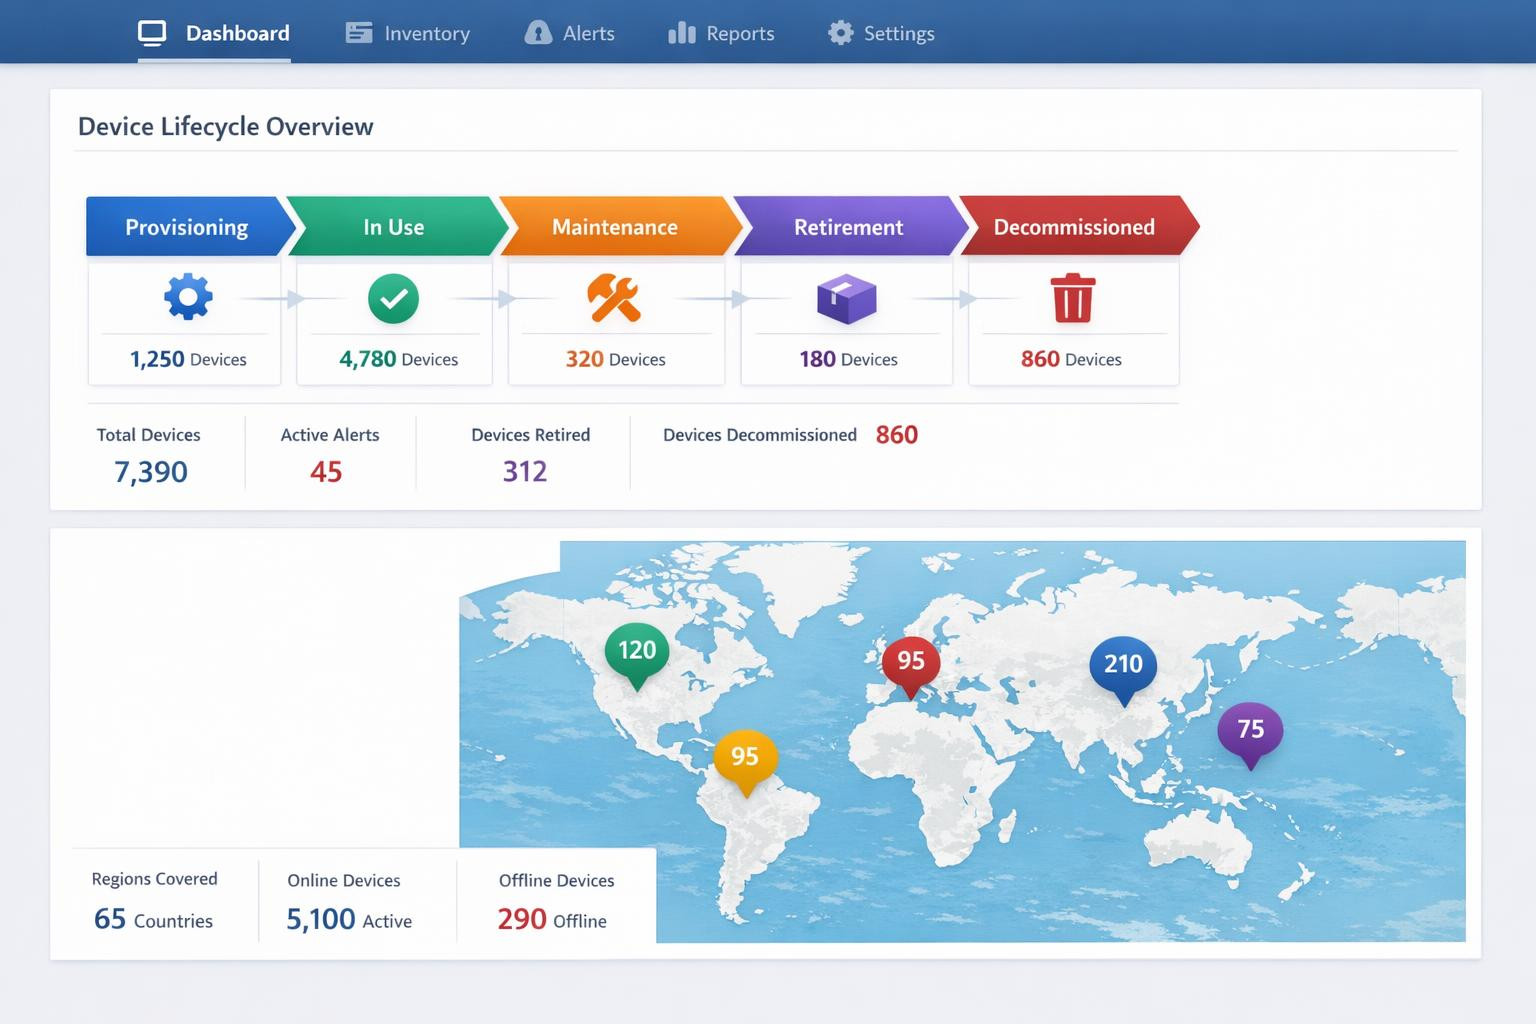Select the green 120 map pin
This screenshot has height=1024, width=1536.
(637, 652)
